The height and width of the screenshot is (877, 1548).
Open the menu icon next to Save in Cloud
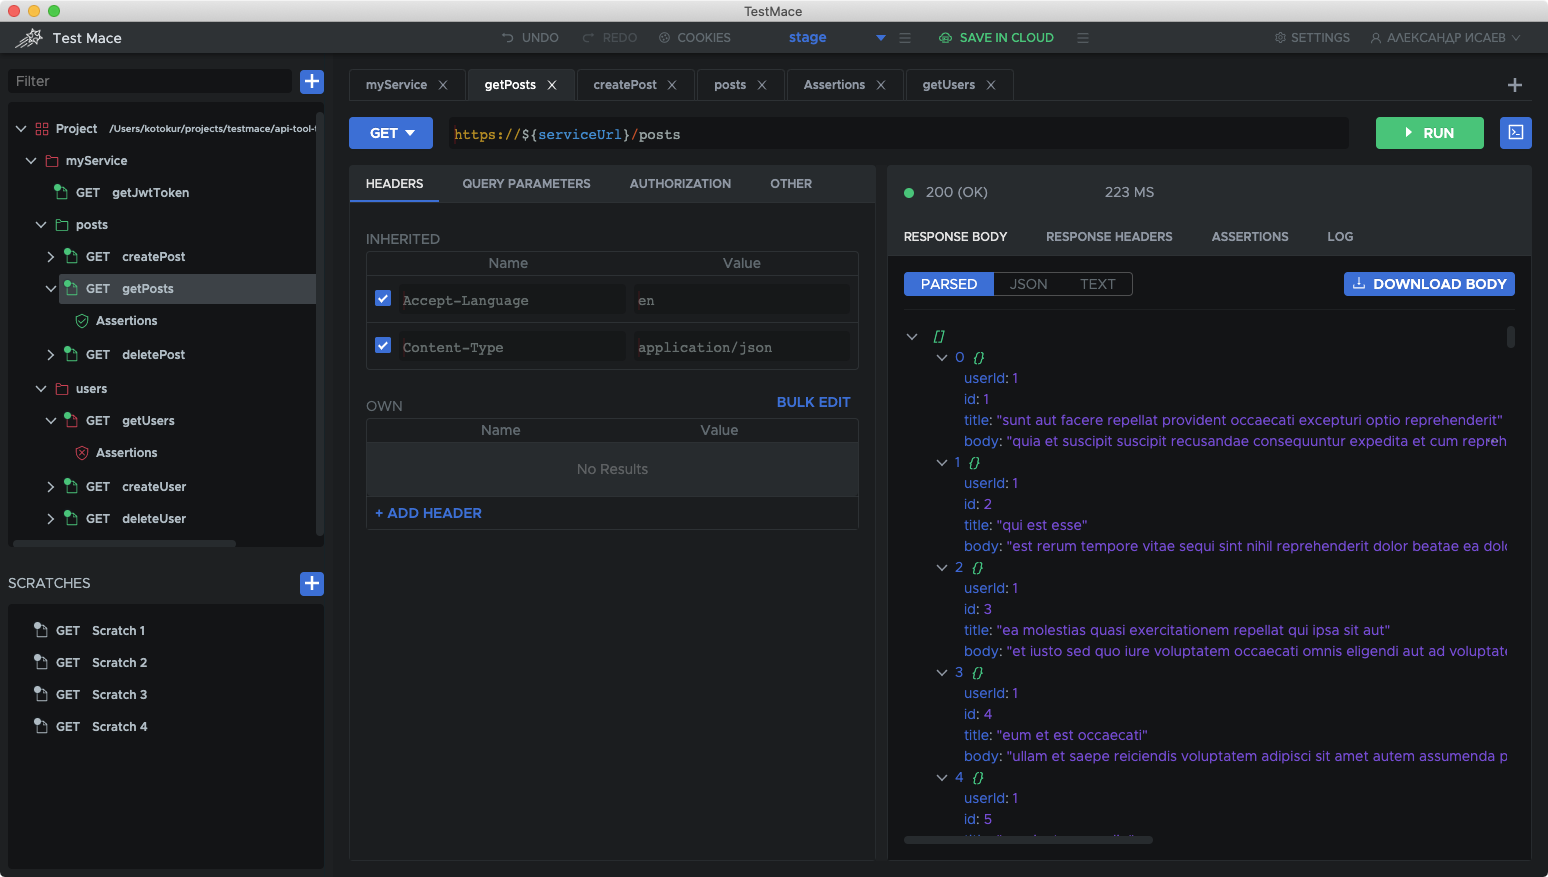tap(1082, 38)
